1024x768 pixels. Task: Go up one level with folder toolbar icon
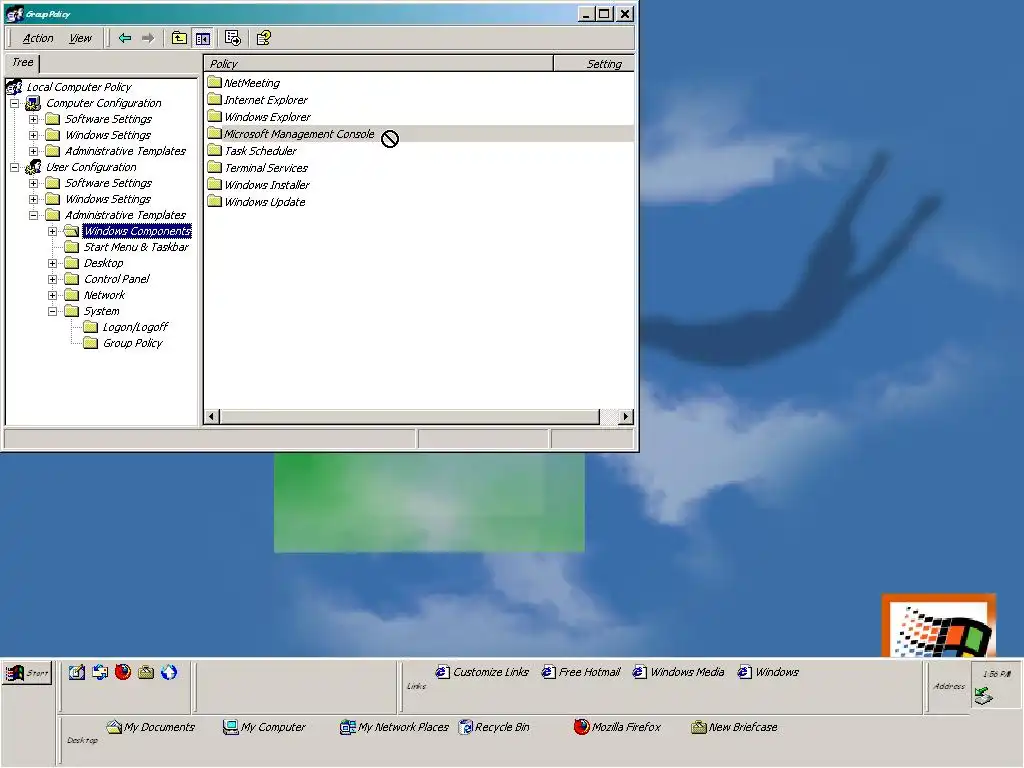(179, 39)
